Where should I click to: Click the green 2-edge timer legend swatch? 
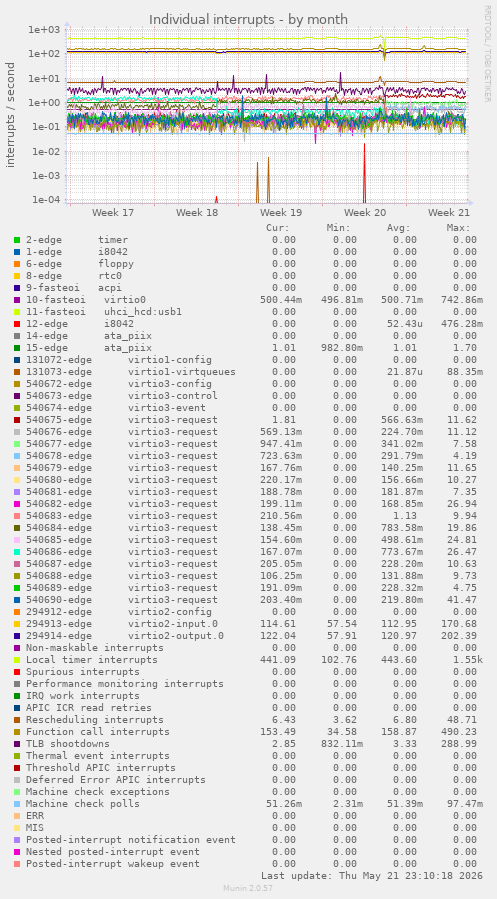point(17,240)
